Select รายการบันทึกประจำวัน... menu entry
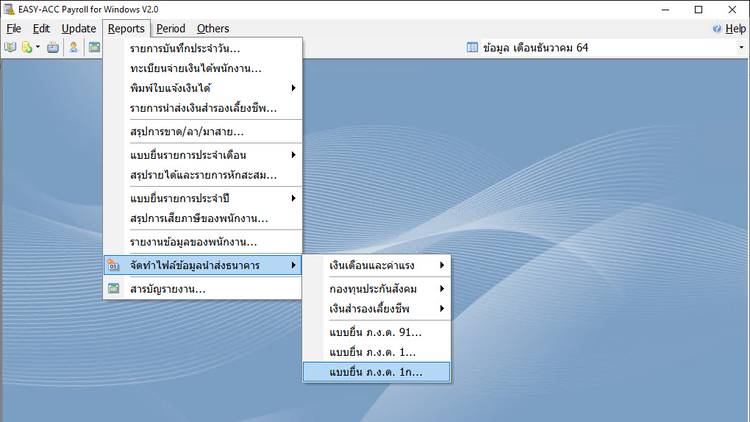 (x=203, y=48)
